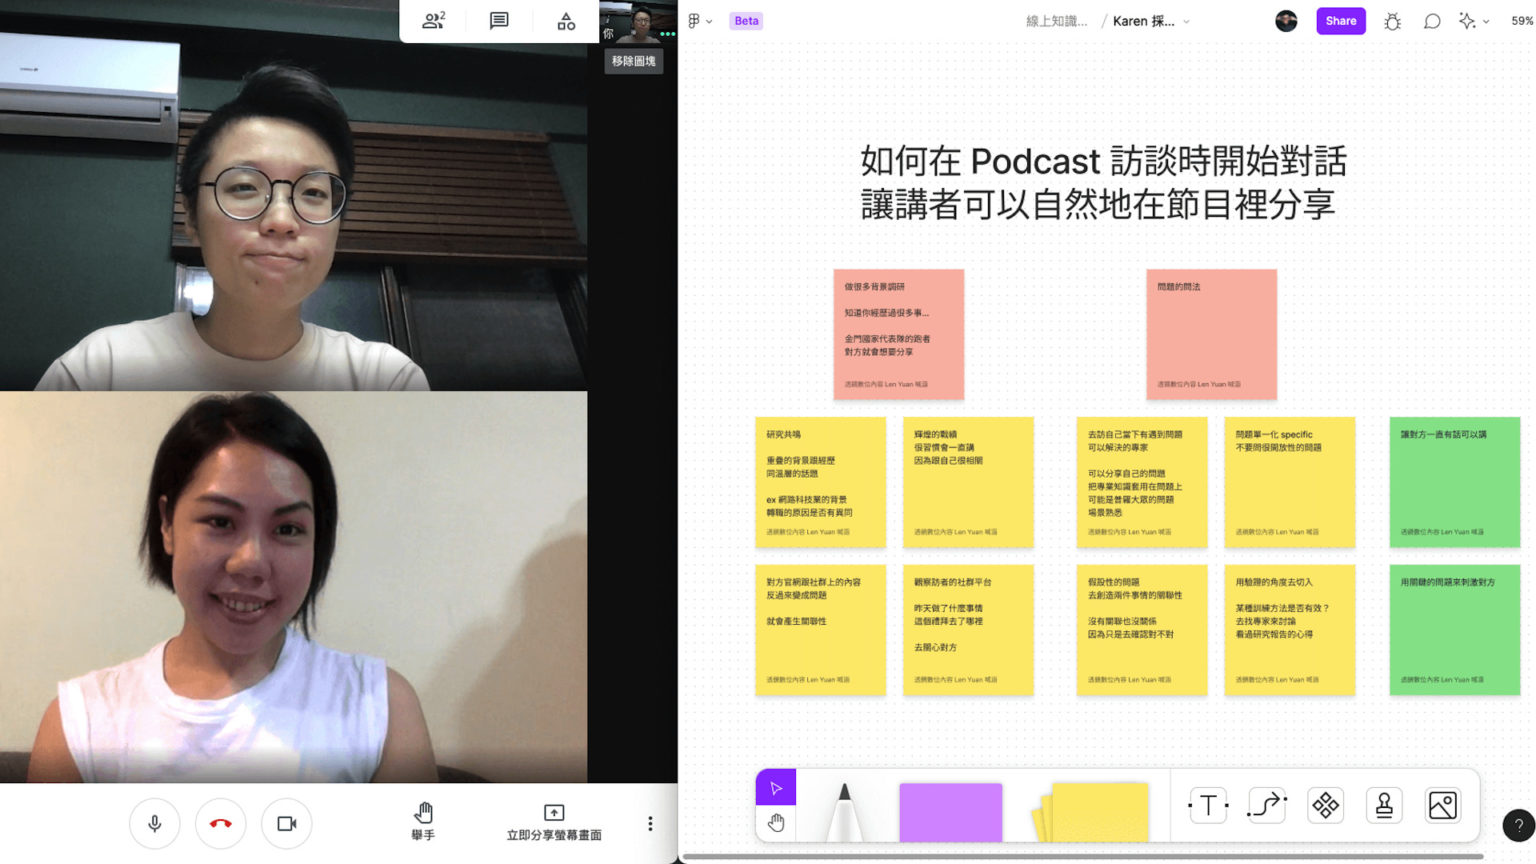Click the purple Share button
This screenshot has height=864, width=1536.
coord(1341,20)
